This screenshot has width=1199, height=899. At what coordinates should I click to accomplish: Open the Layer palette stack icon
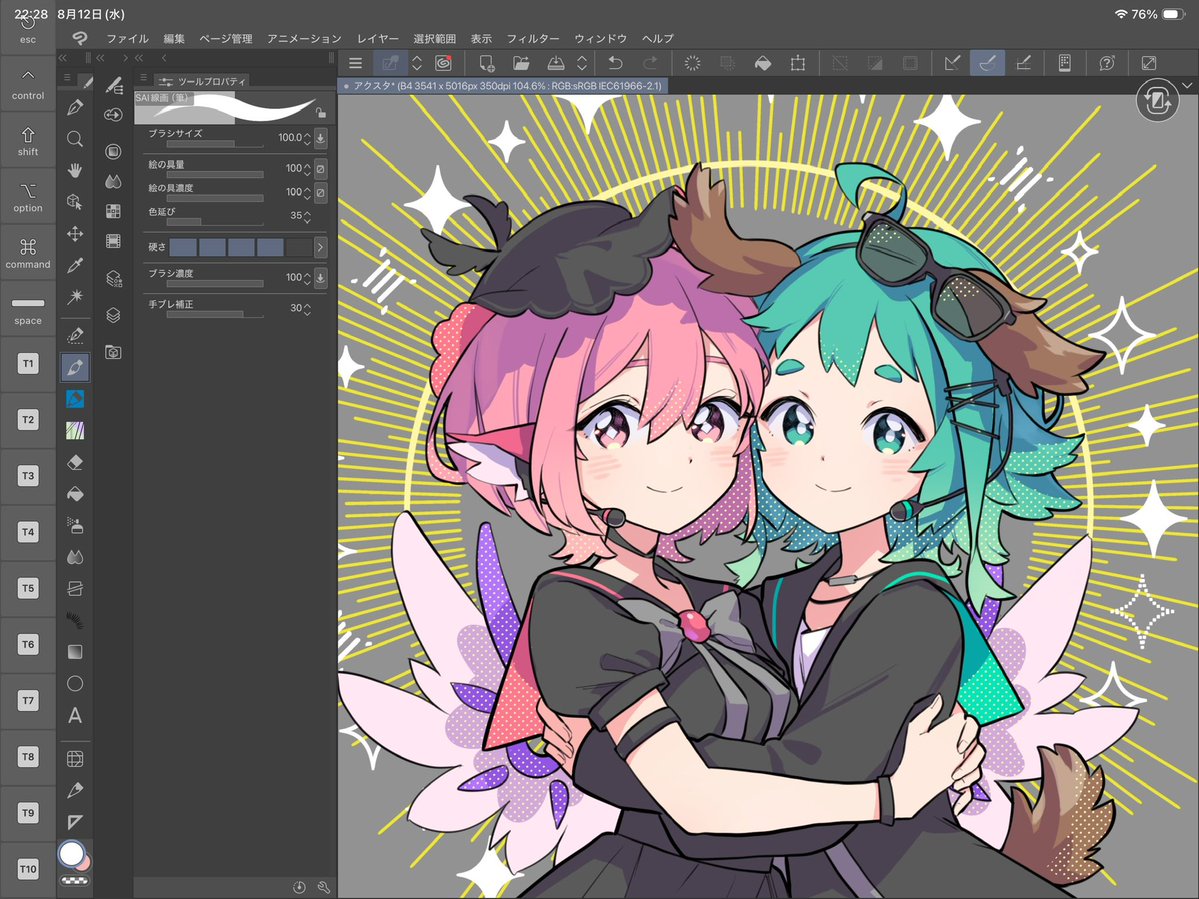tap(113, 314)
